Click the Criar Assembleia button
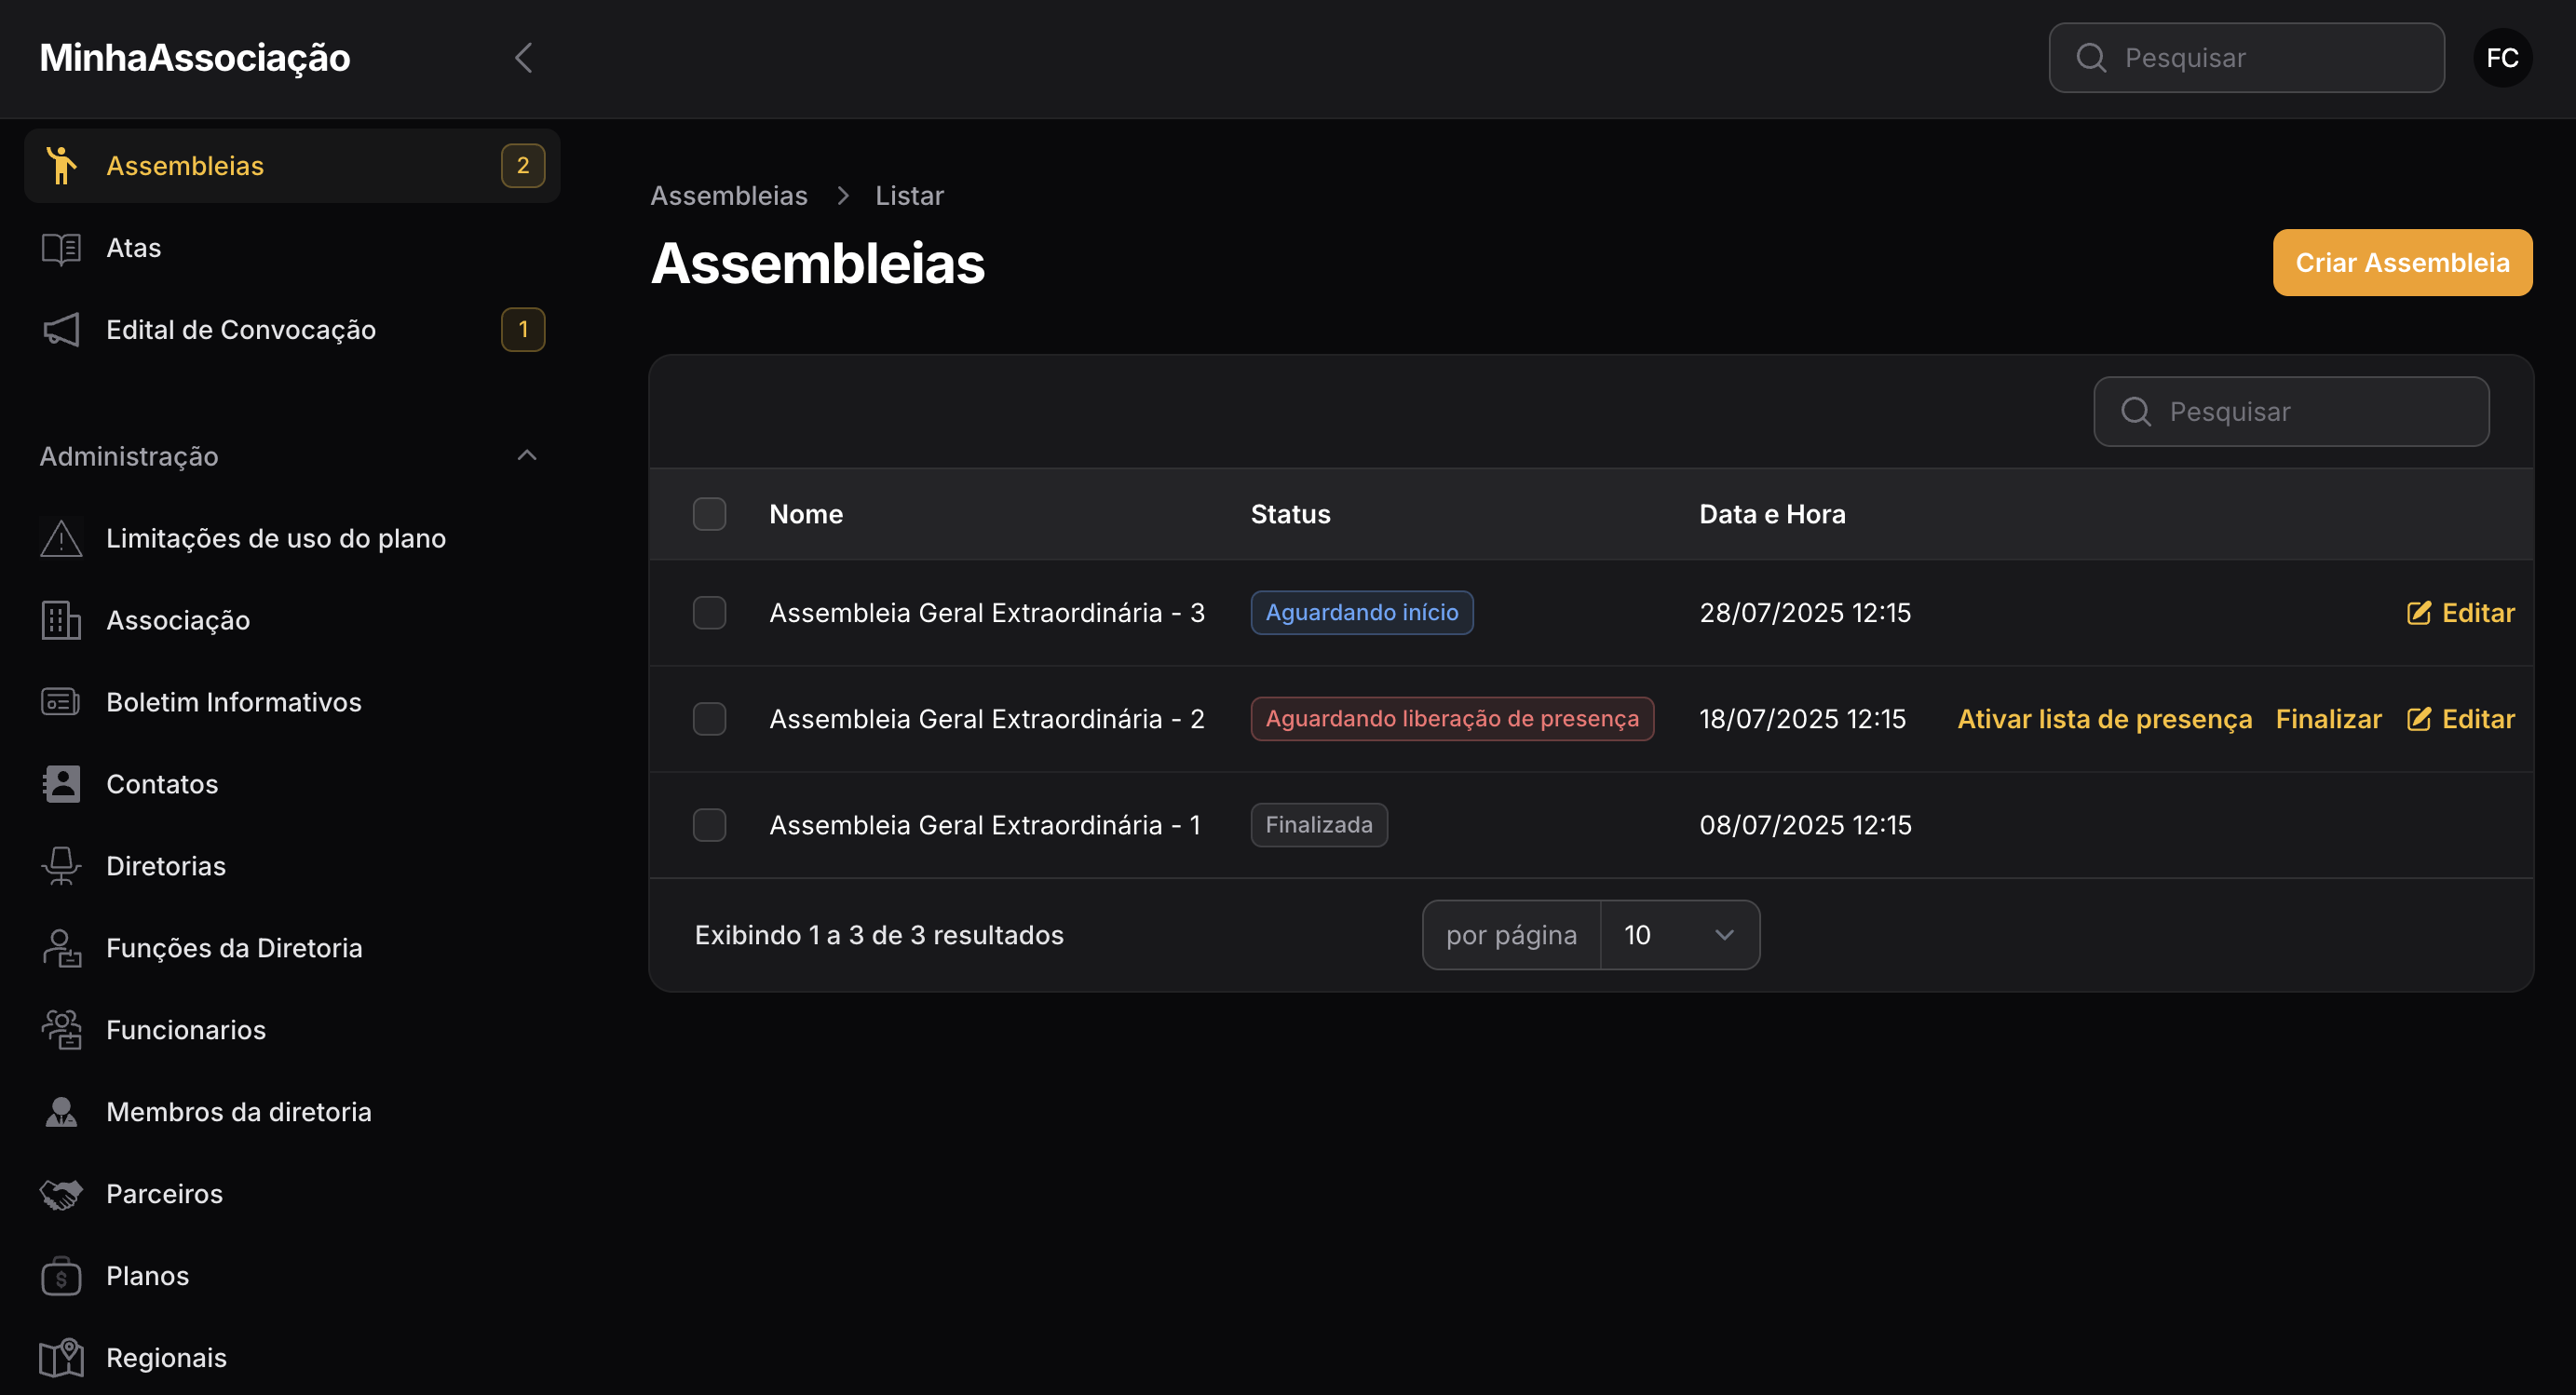 coord(2401,263)
